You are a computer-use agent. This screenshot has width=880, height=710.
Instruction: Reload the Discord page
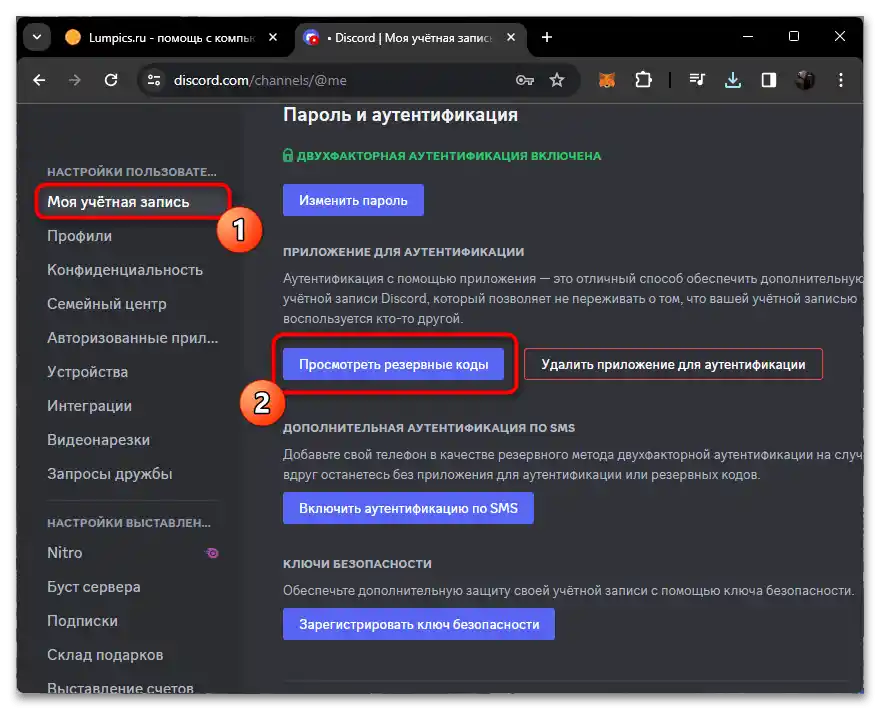point(112,80)
